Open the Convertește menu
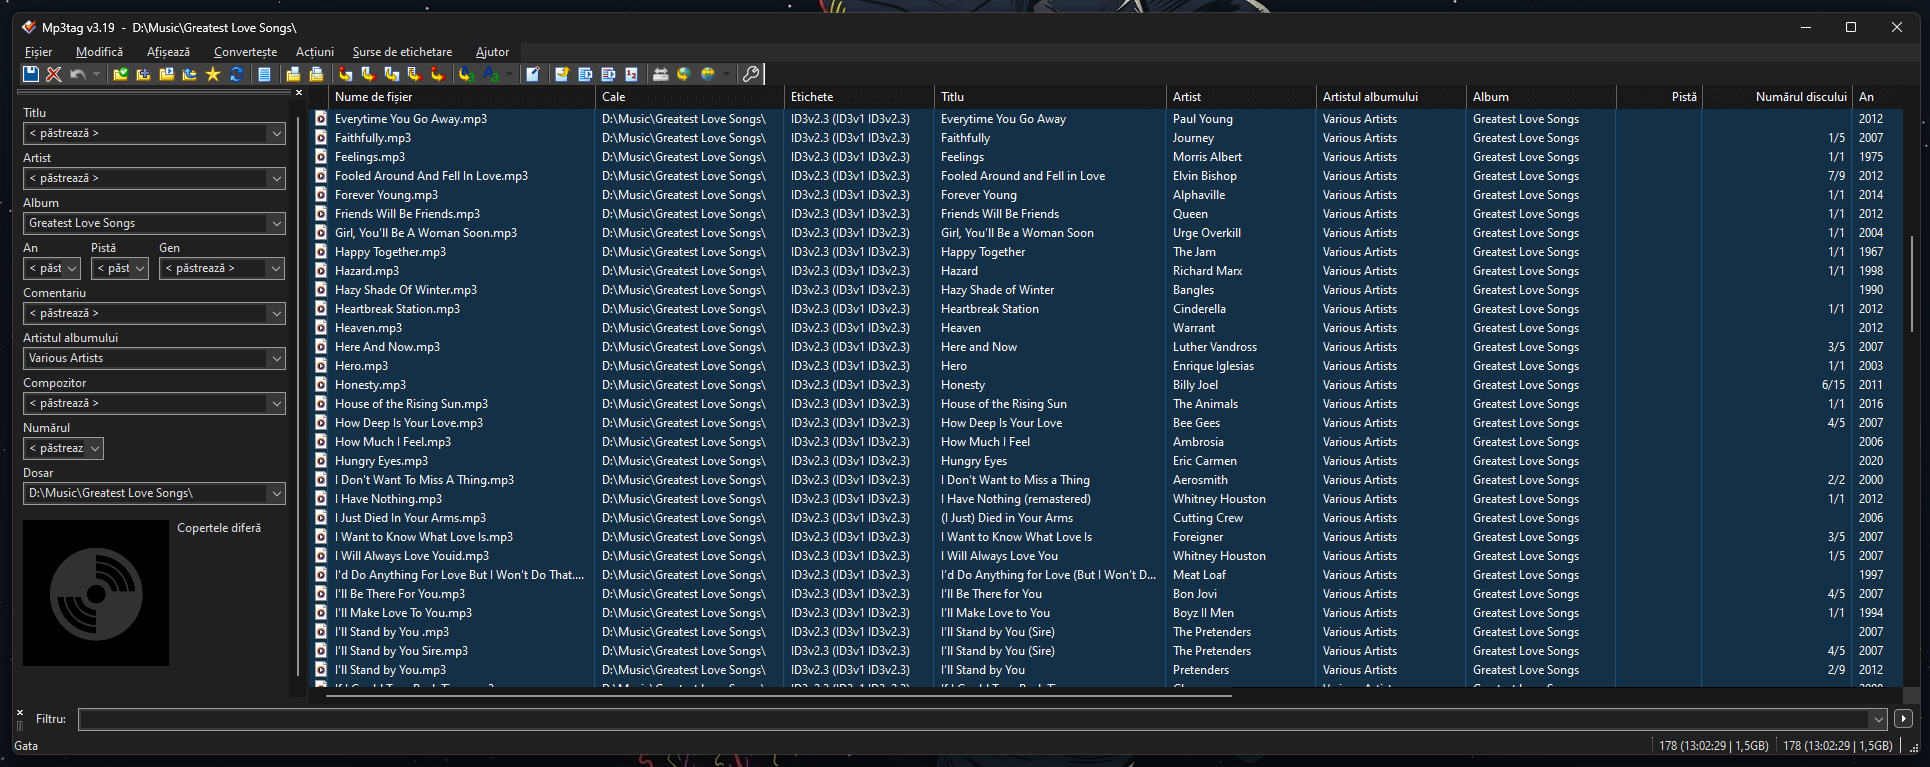Image resolution: width=1930 pixels, height=767 pixels. (x=245, y=52)
